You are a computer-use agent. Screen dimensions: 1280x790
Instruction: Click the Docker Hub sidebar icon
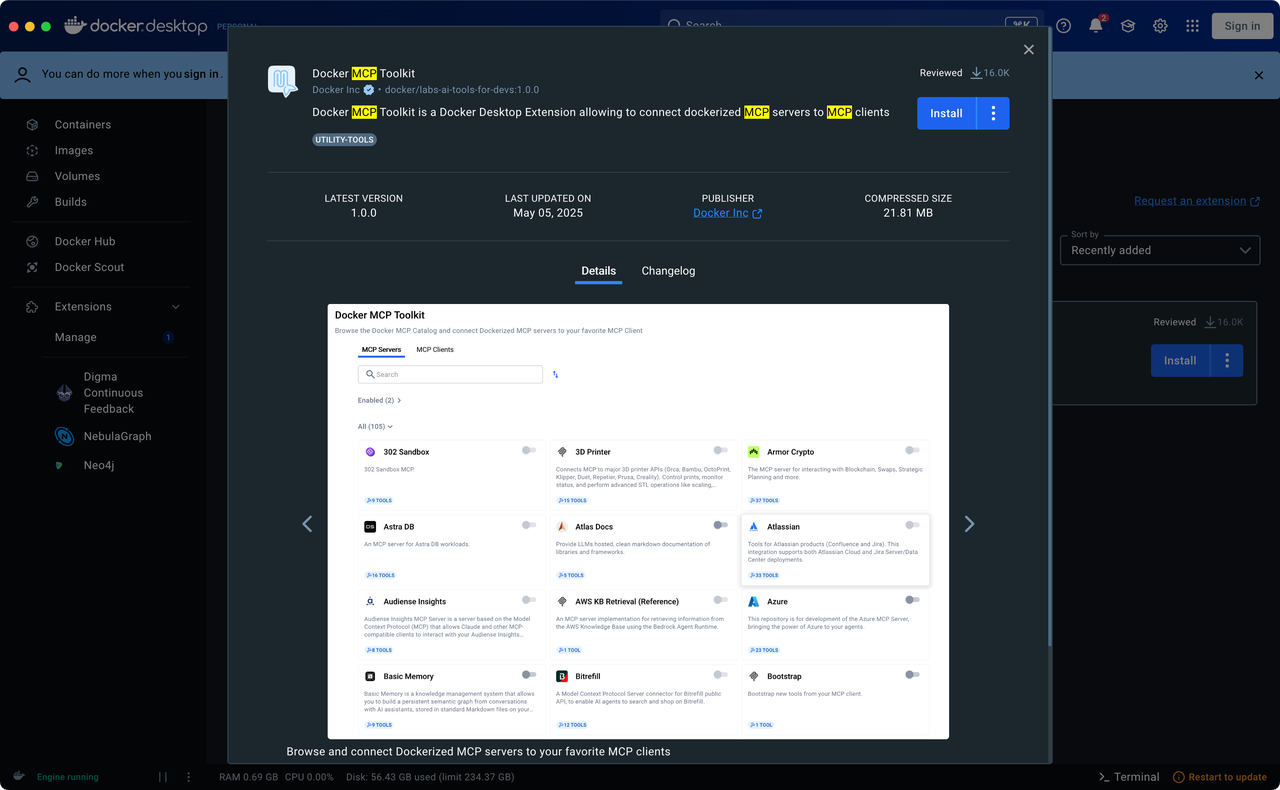tap(32, 242)
